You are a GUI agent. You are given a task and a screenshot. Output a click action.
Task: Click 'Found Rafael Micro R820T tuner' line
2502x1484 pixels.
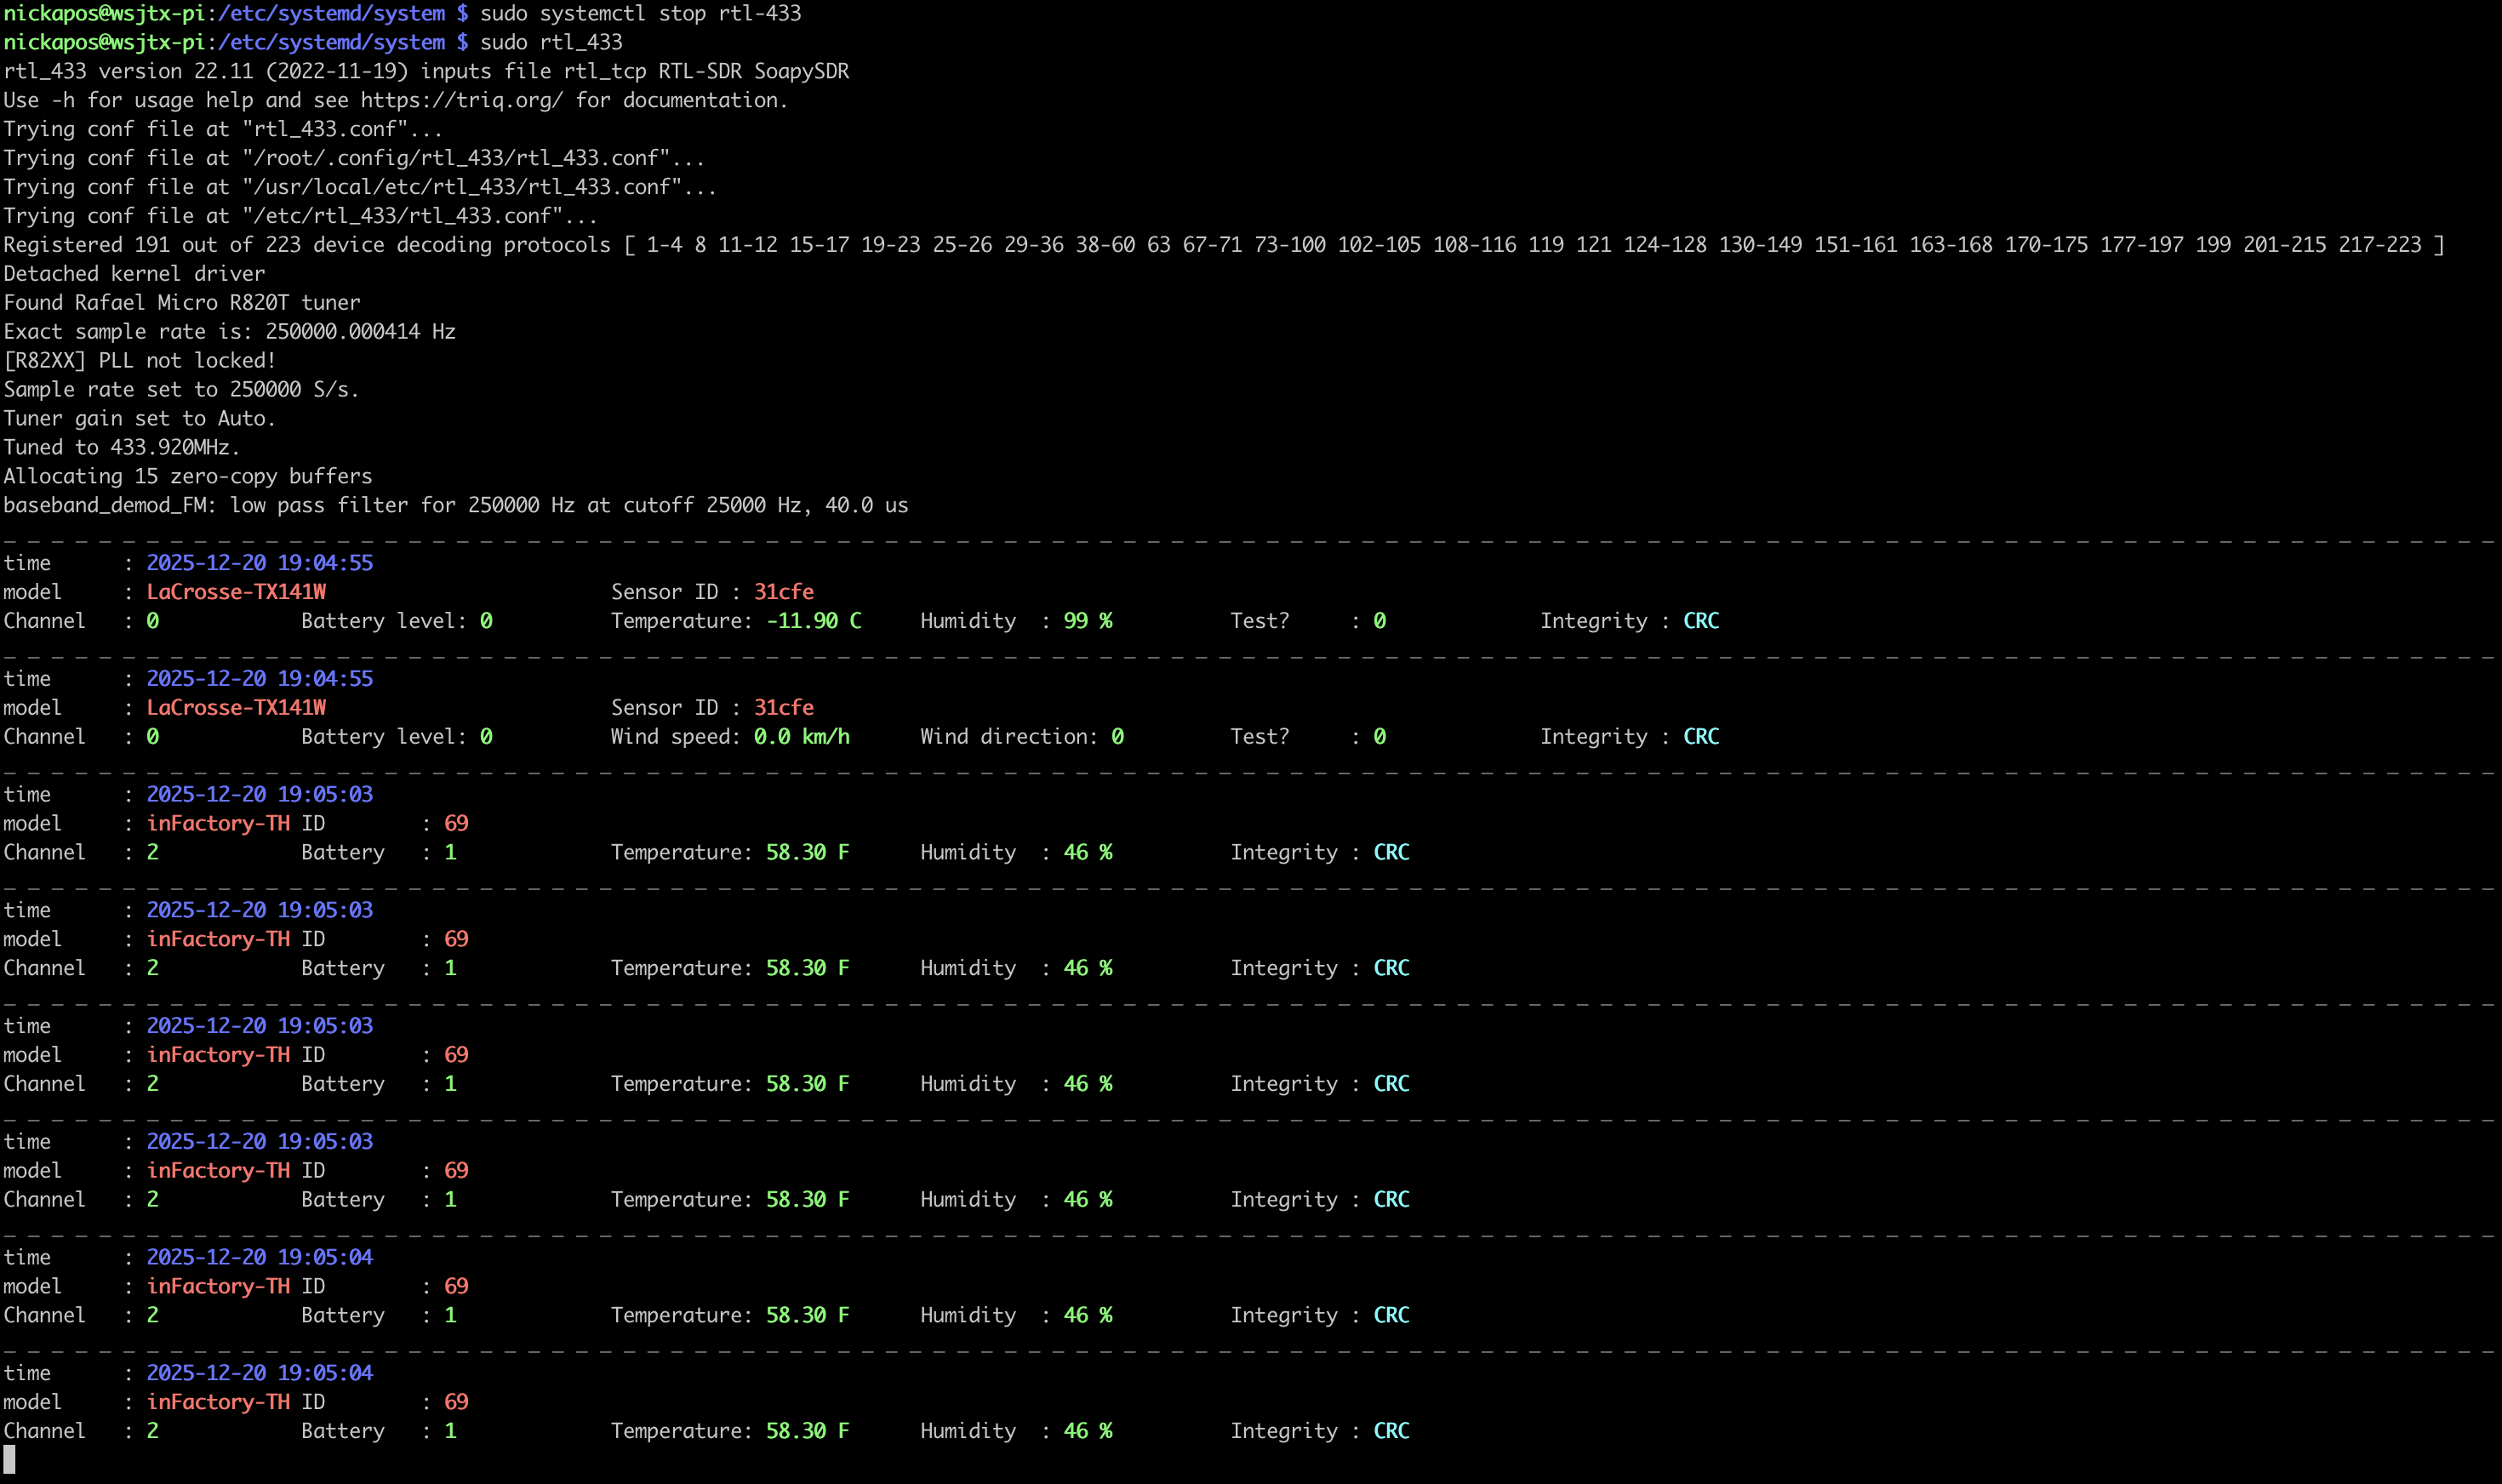[182, 303]
